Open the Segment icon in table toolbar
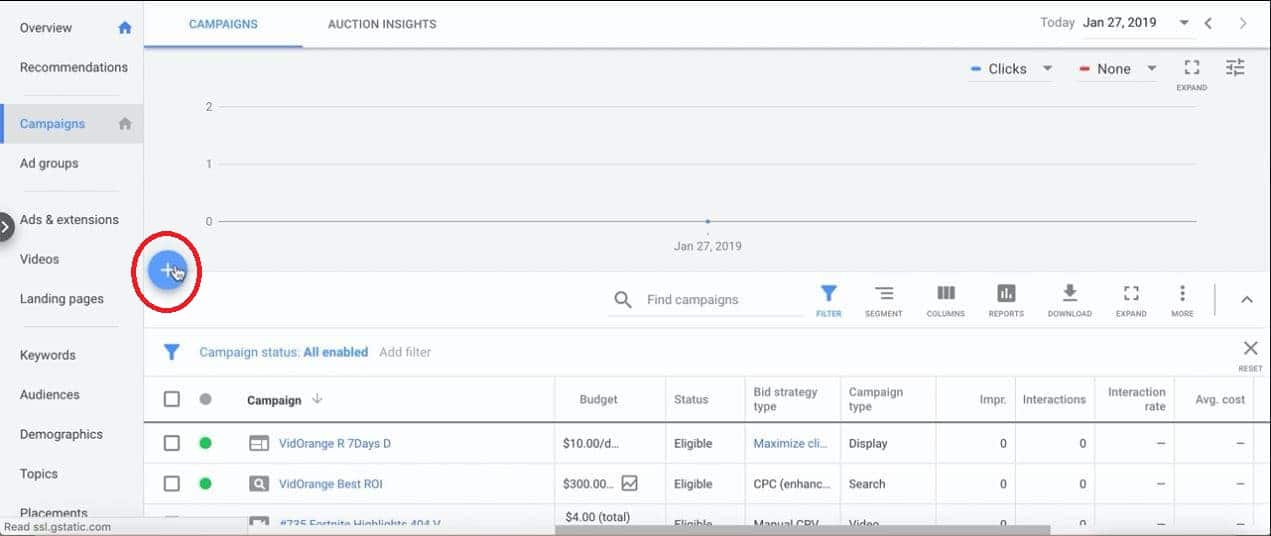Image resolution: width=1271 pixels, height=536 pixels. tap(884, 301)
